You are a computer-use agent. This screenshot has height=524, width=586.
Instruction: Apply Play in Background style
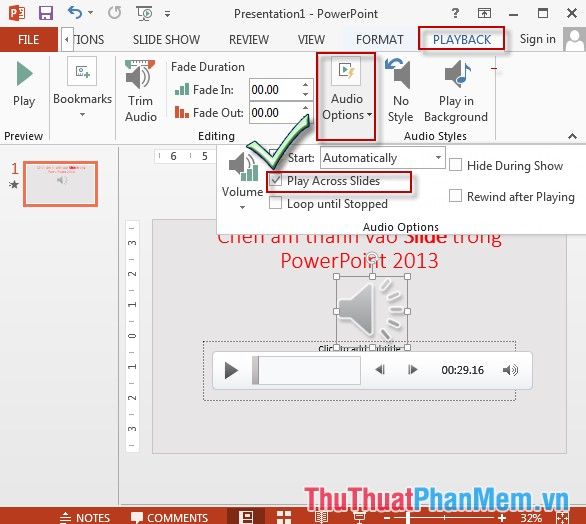(456, 91)
